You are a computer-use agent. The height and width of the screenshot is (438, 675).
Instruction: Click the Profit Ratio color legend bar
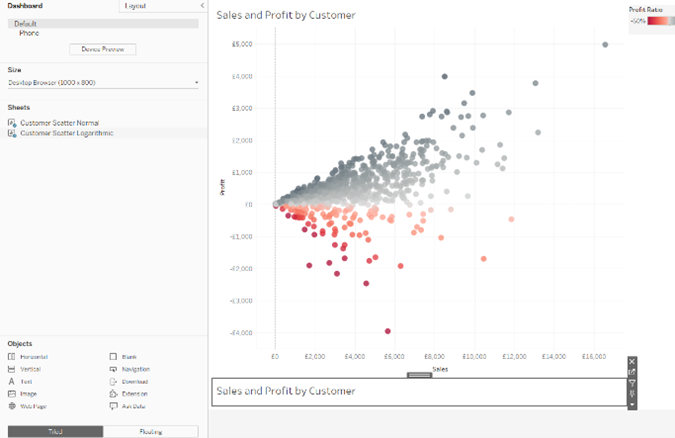pos(650,19)
